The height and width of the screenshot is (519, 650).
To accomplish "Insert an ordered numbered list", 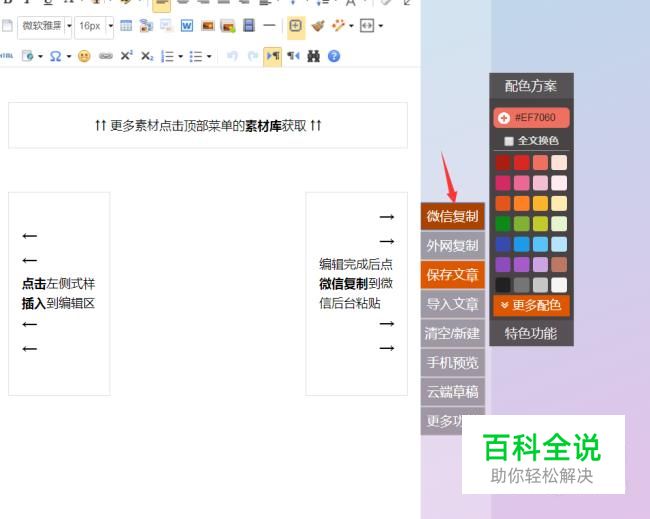I will 167,56.
